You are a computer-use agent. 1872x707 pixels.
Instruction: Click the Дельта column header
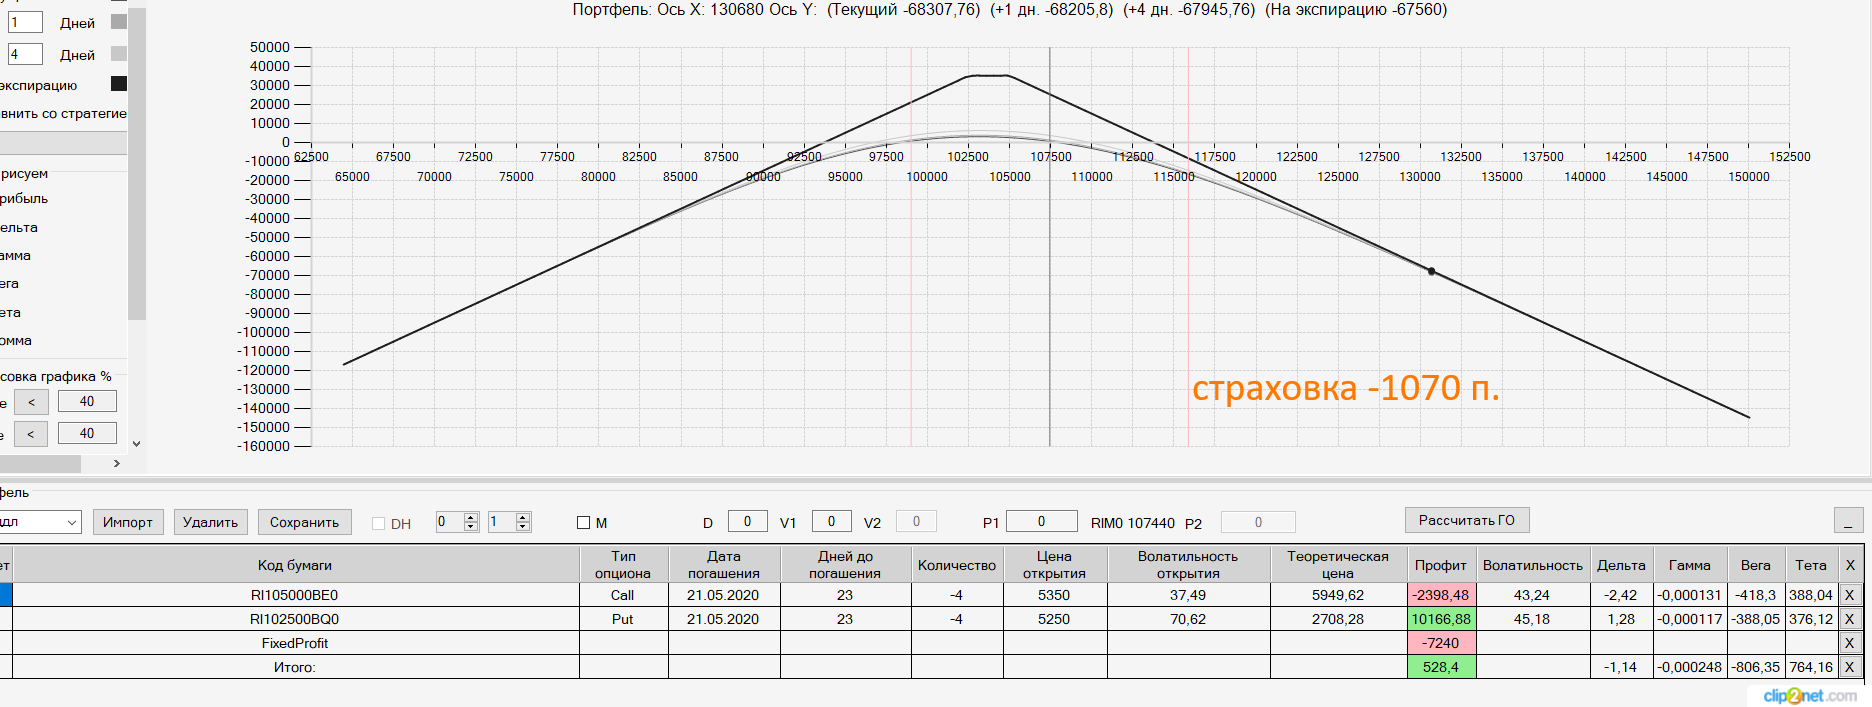tap(1621, 565)
